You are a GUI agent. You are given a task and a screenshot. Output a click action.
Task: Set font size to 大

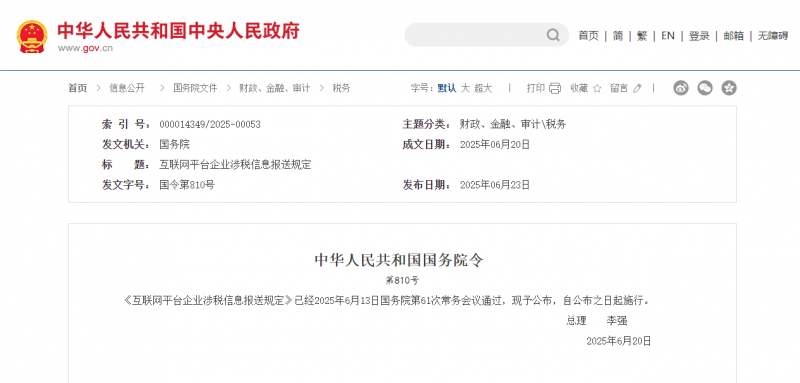465,88
